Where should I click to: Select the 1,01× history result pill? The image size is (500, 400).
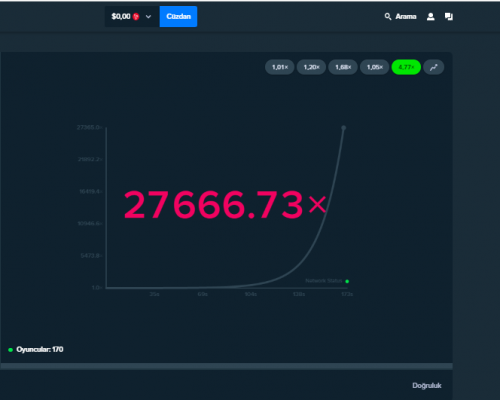[280, 67]
